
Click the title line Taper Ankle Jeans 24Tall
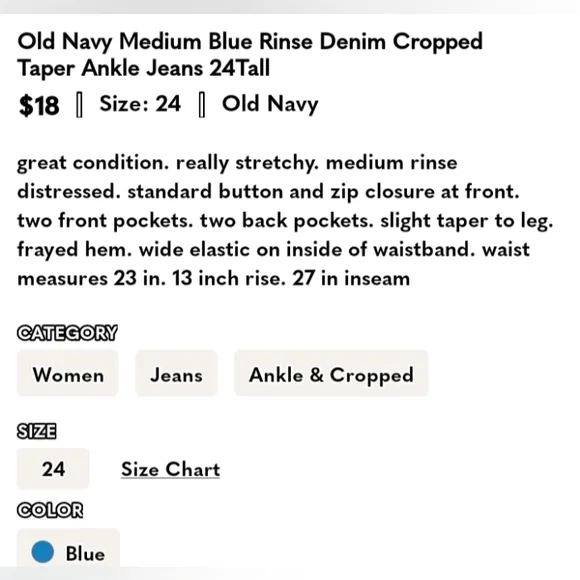pos(144,69)
